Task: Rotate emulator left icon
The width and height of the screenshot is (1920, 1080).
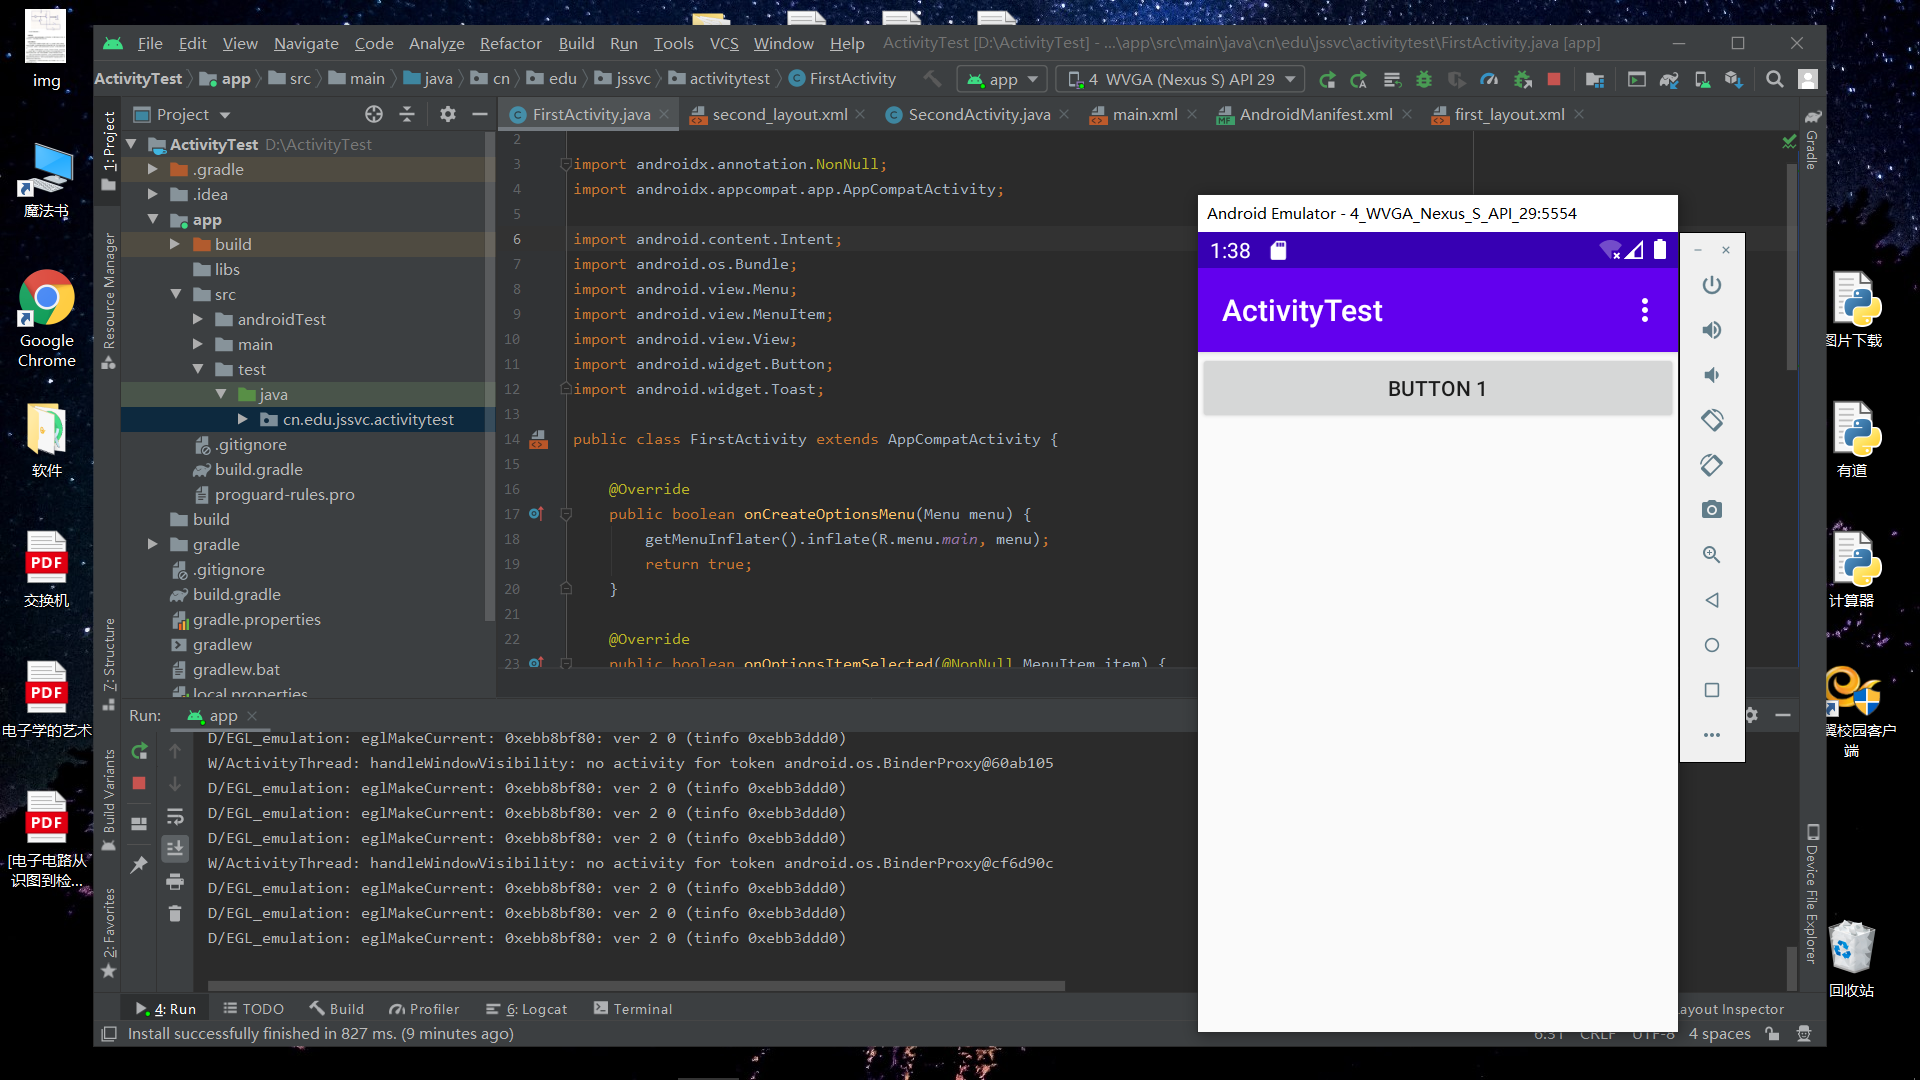Action: click(x=1712, y=420)
